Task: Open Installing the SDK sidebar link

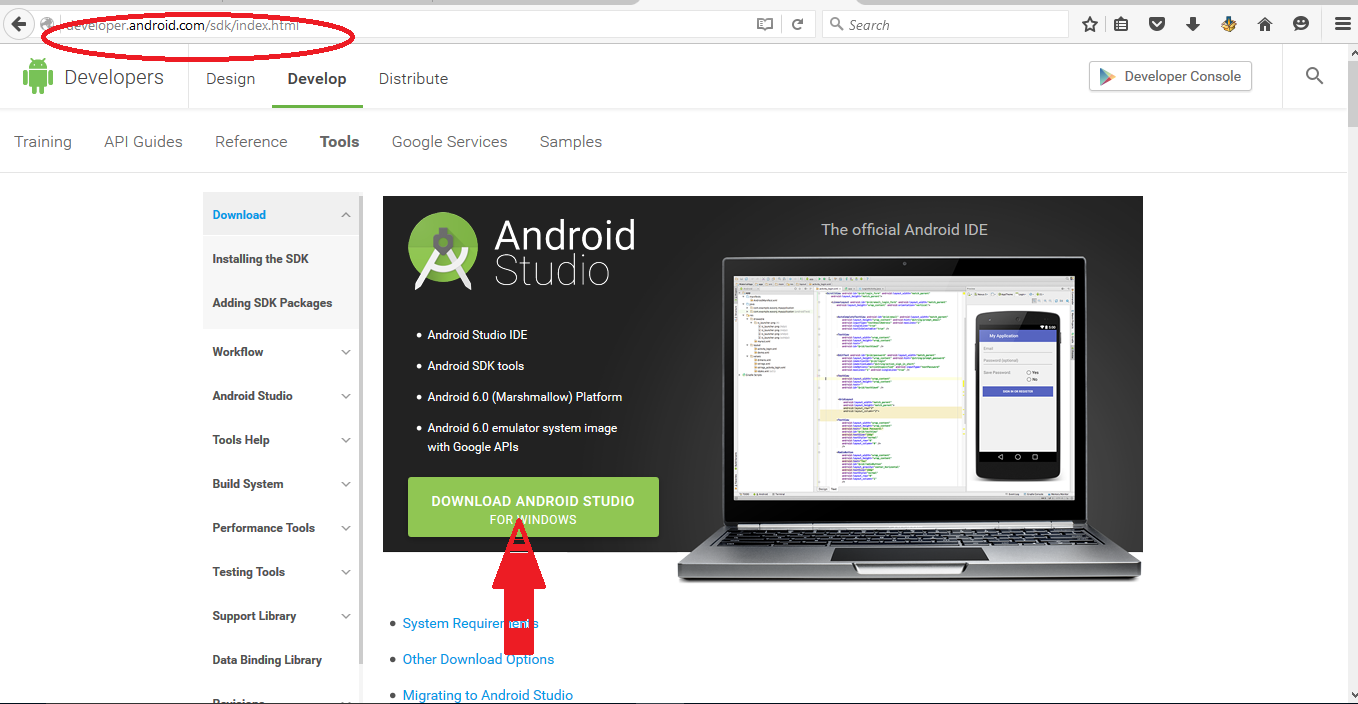Action: click(x=260, y=259)
